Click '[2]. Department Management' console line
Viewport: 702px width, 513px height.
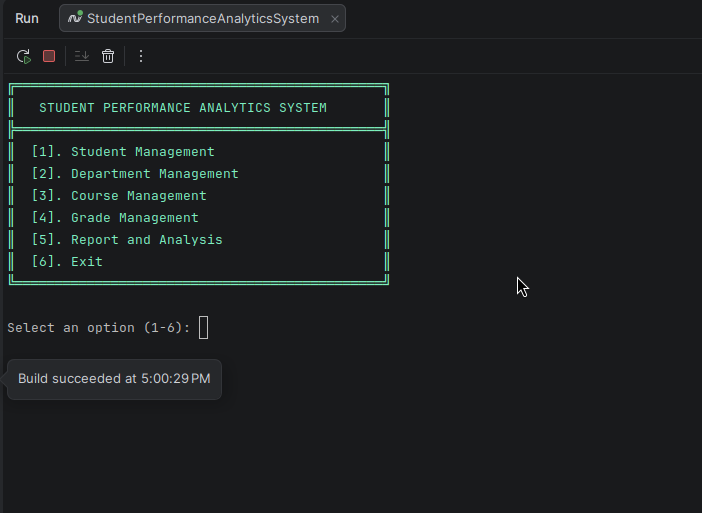coord(135,174)
